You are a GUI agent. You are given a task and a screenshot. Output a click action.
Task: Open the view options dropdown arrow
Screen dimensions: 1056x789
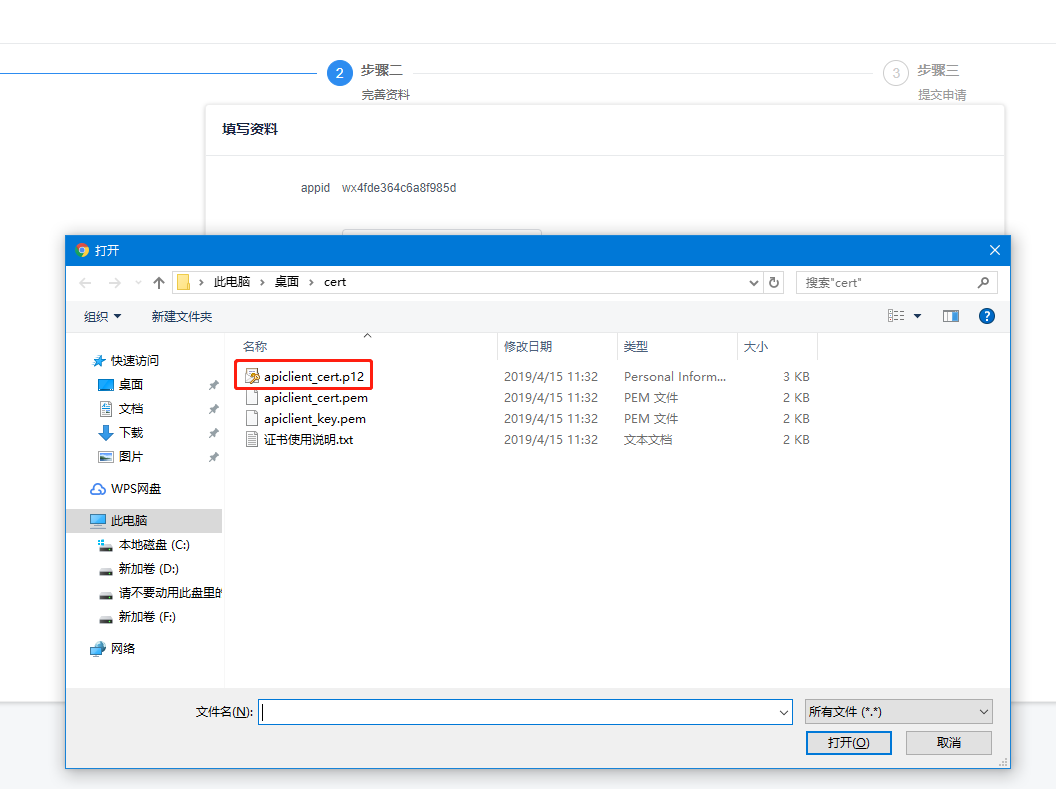pyautogui.click(x=917, y=316)
